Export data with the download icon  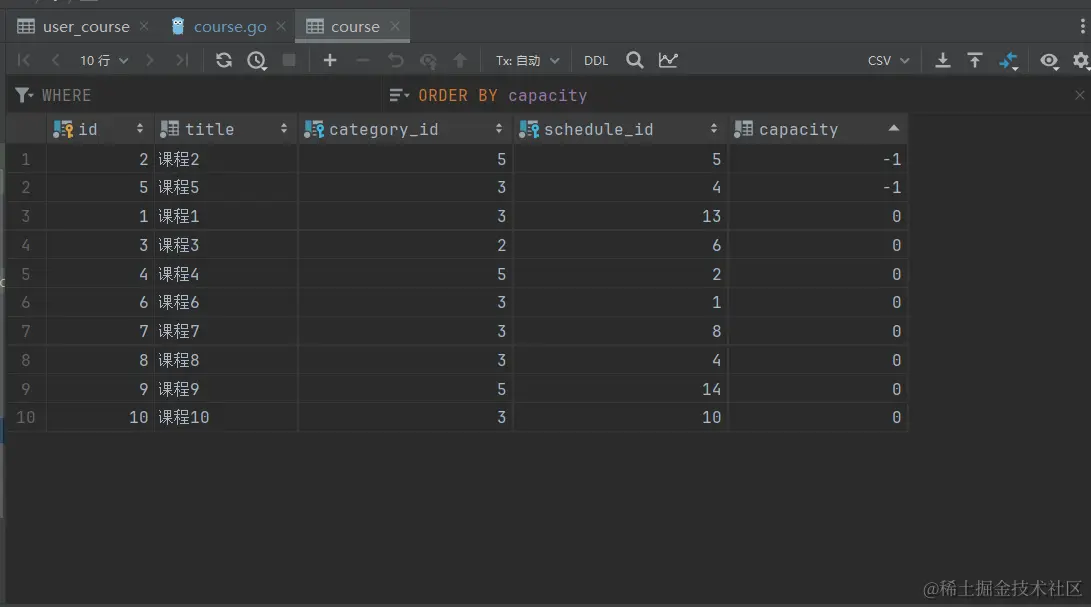point(943,61)
